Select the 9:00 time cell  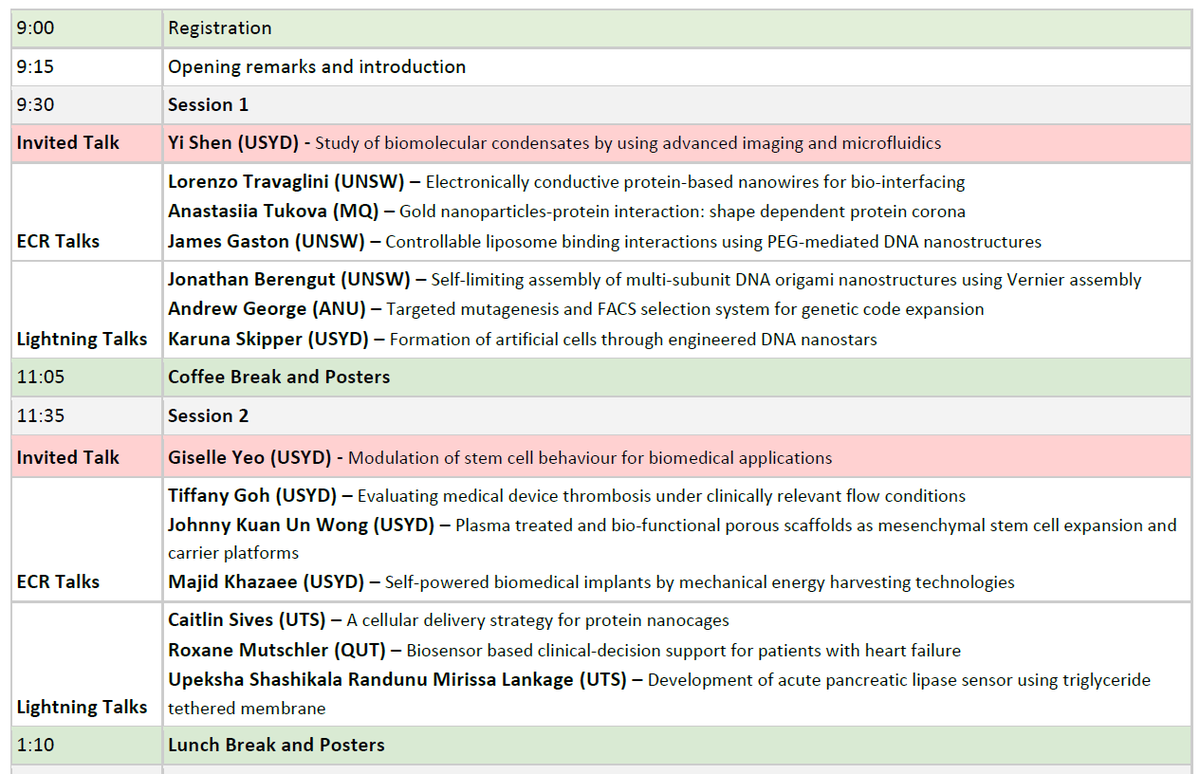tap(87, 28)
